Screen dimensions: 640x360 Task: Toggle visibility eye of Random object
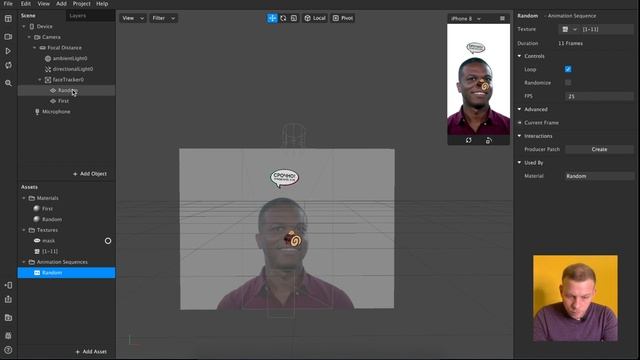click(53, 90)
